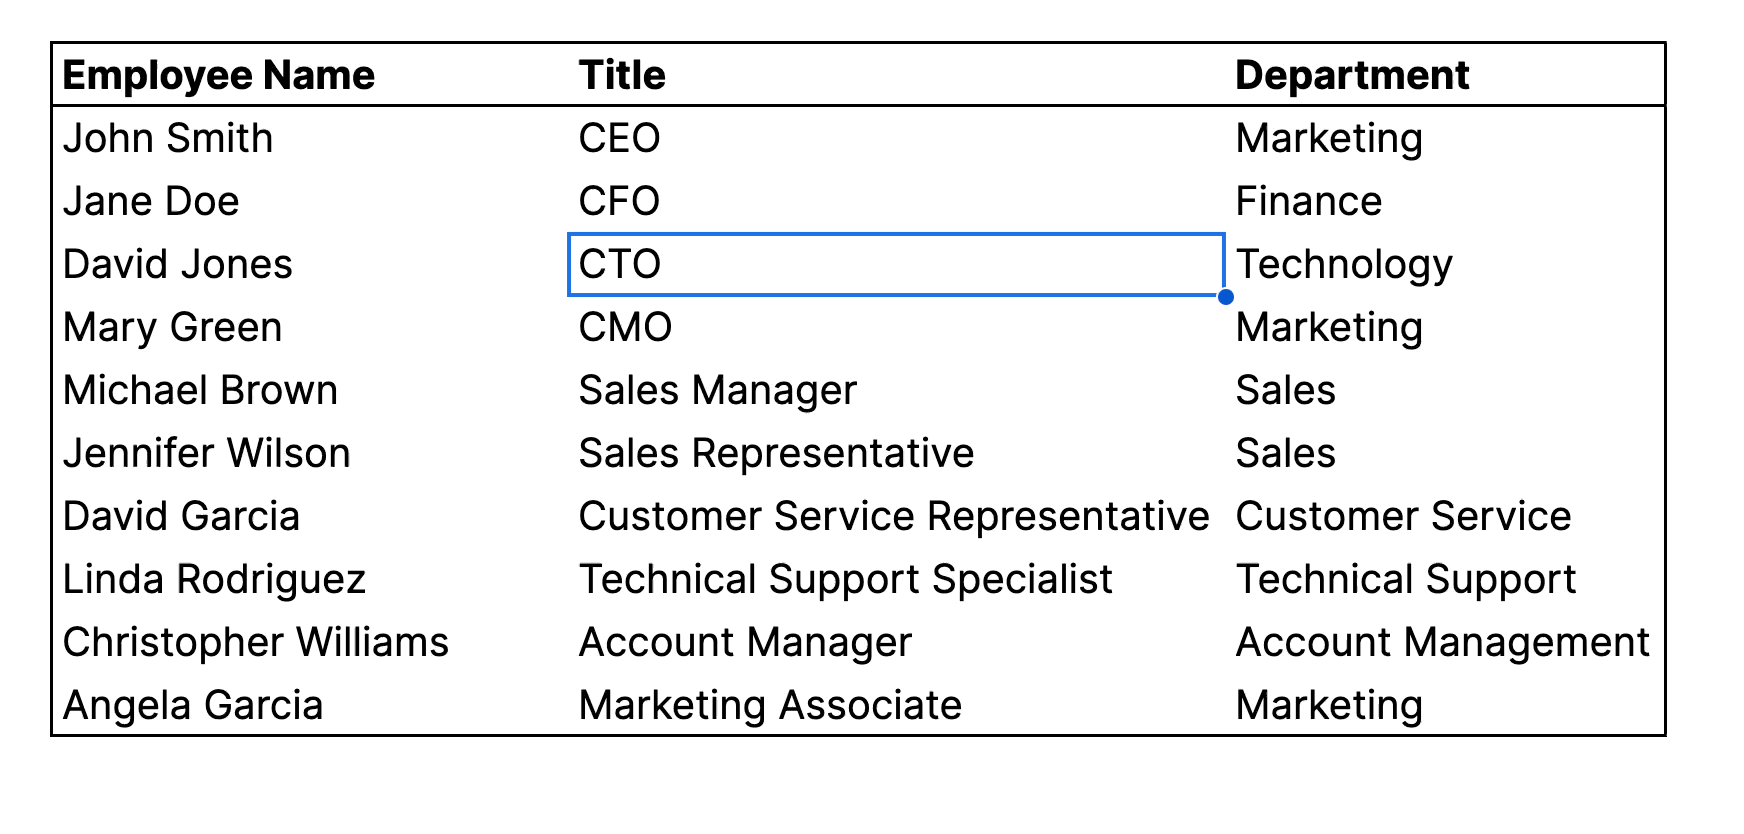
Task: Click the Account Management department cell
Action: tap(1445, 642)
